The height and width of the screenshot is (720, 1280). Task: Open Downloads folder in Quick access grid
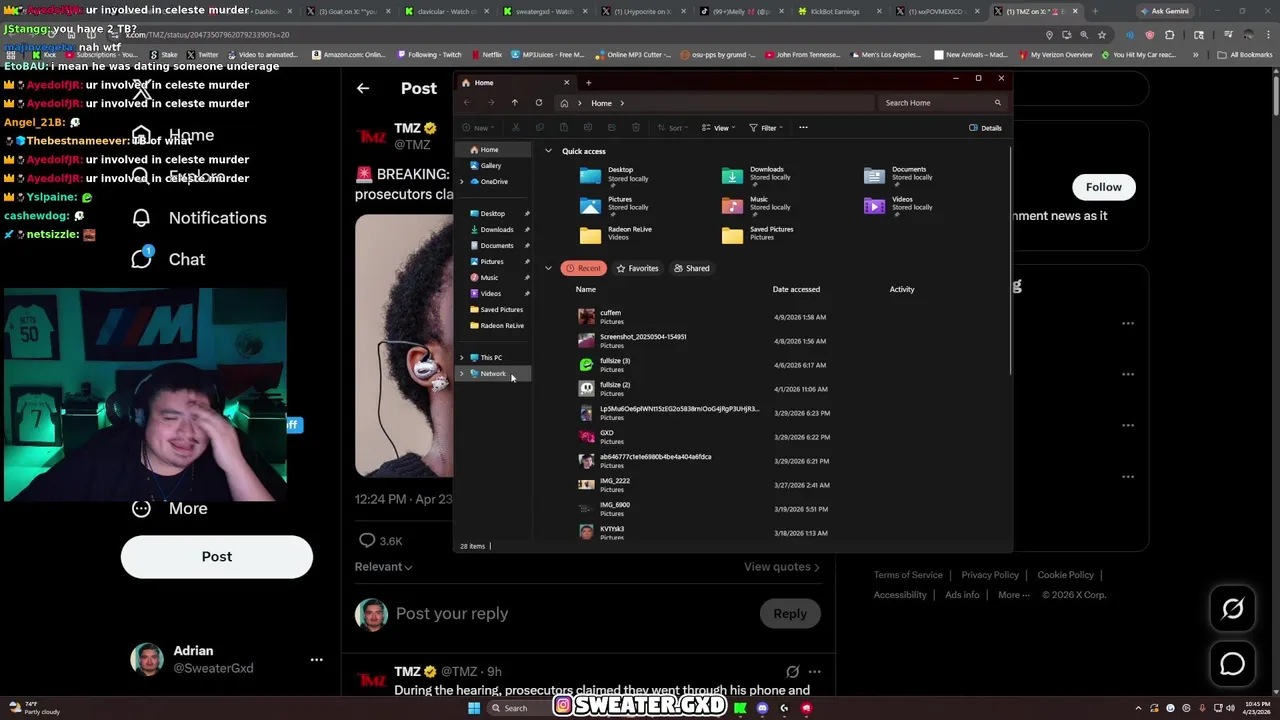[x=759, y=174]
